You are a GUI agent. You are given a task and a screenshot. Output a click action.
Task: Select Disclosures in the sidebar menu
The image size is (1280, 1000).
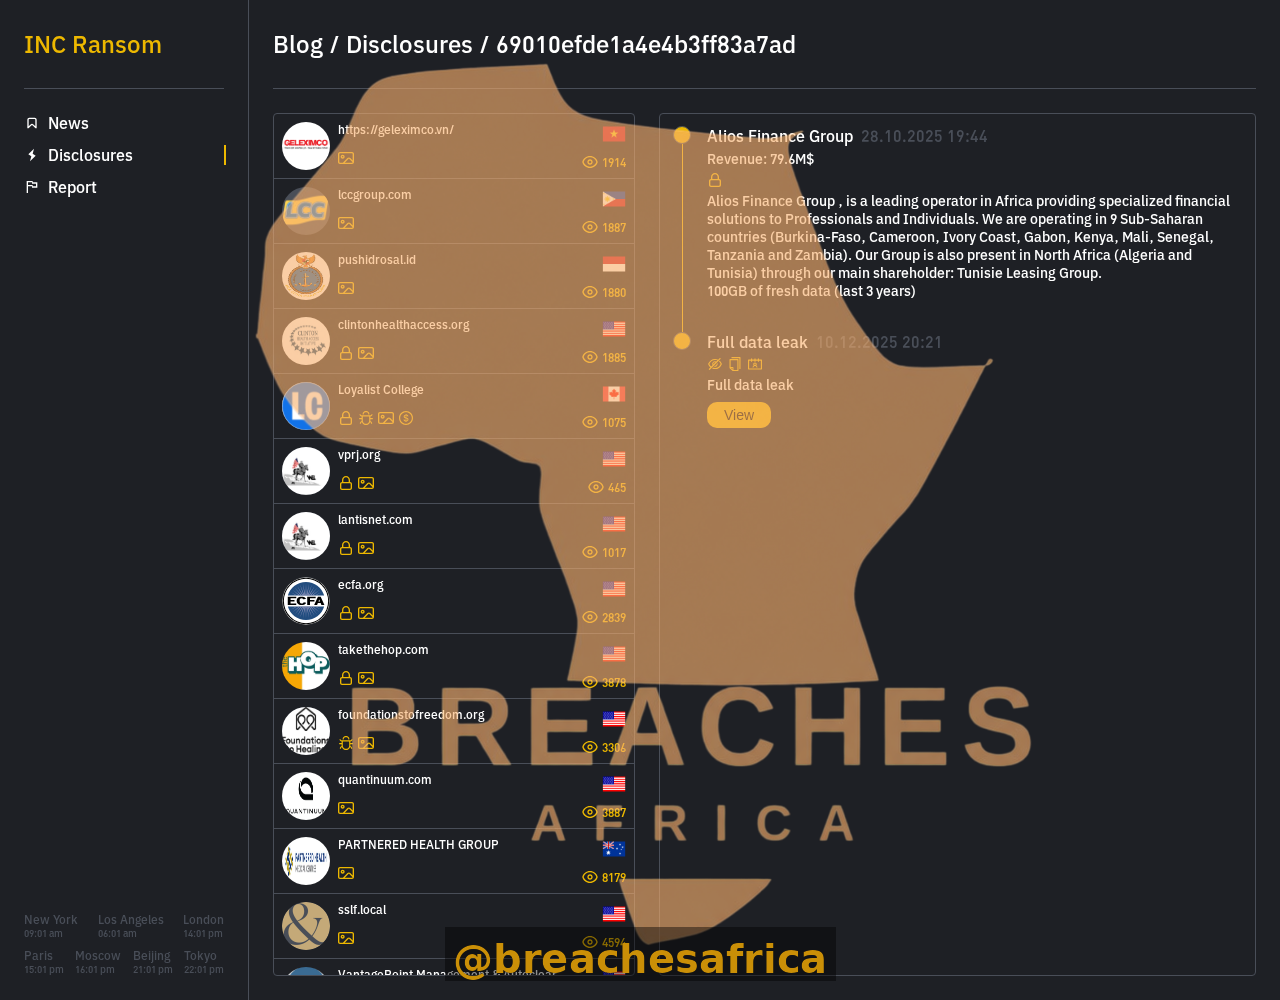90,155
